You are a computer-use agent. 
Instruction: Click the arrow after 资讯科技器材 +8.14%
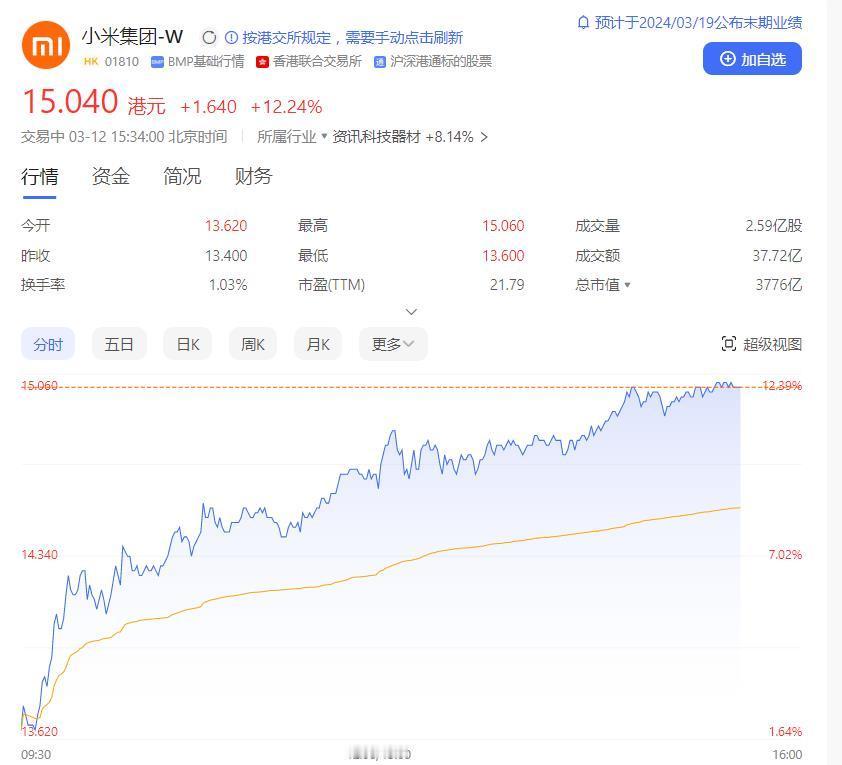tap(484, 137)
